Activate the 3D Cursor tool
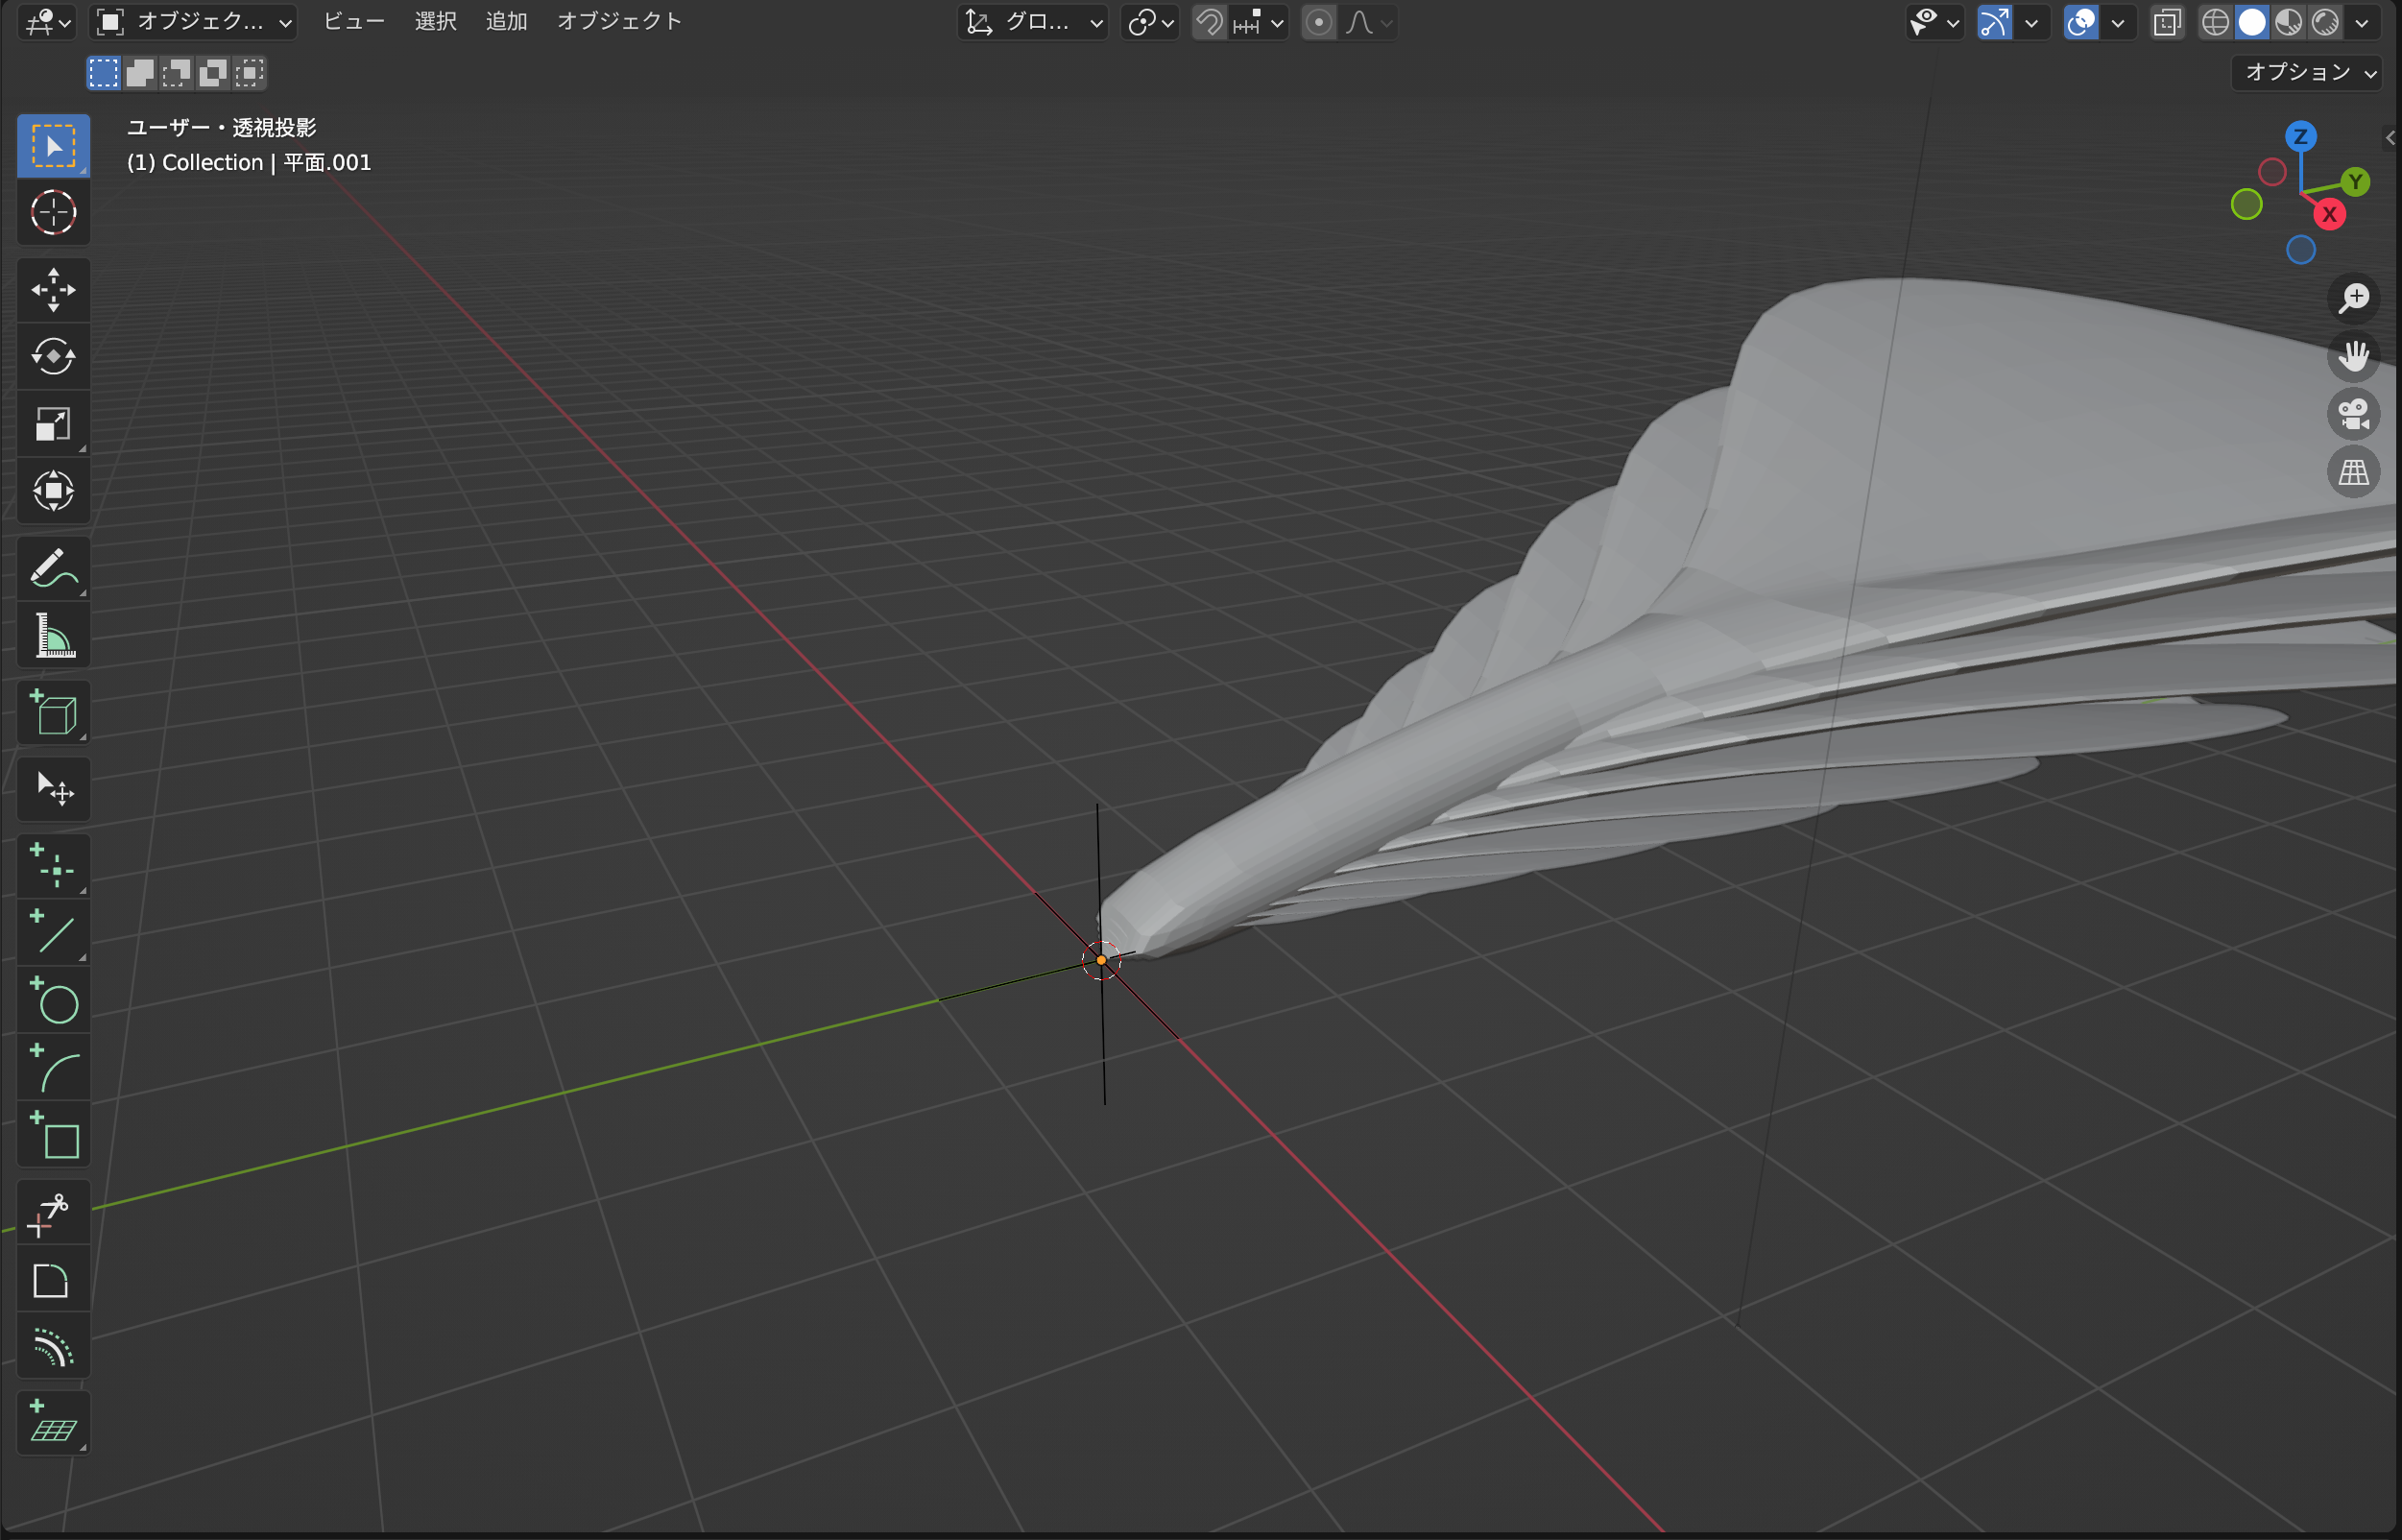This screenshot has height=1540, width=2402. coord(53,212)
